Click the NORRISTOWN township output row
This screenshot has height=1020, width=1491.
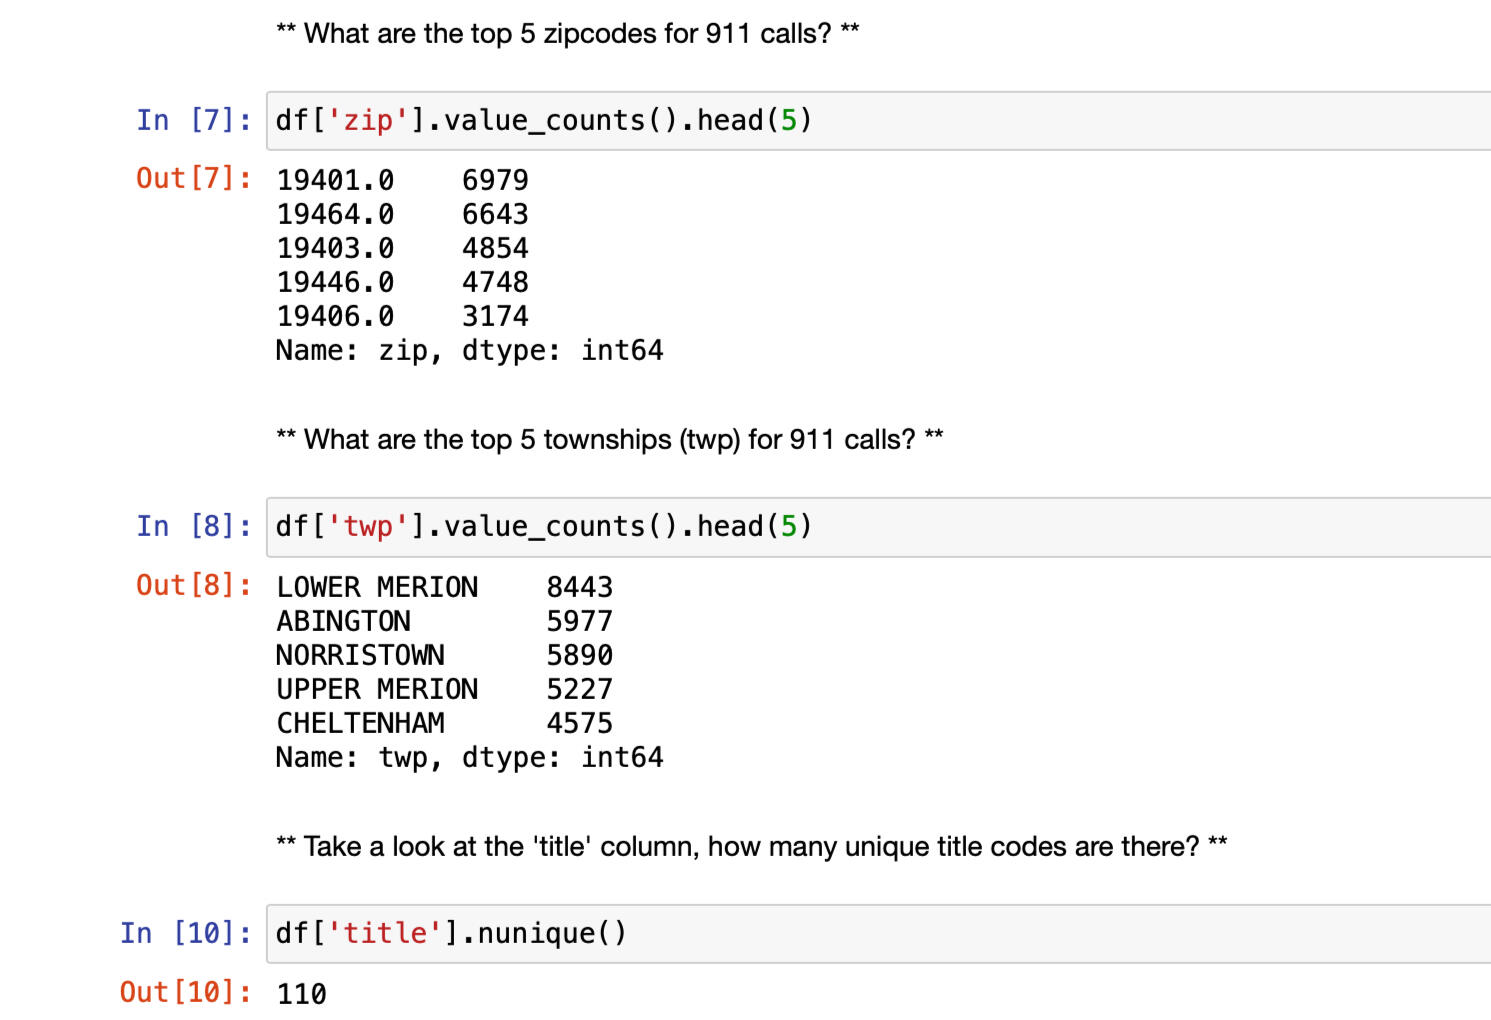[x=444, y=656]
